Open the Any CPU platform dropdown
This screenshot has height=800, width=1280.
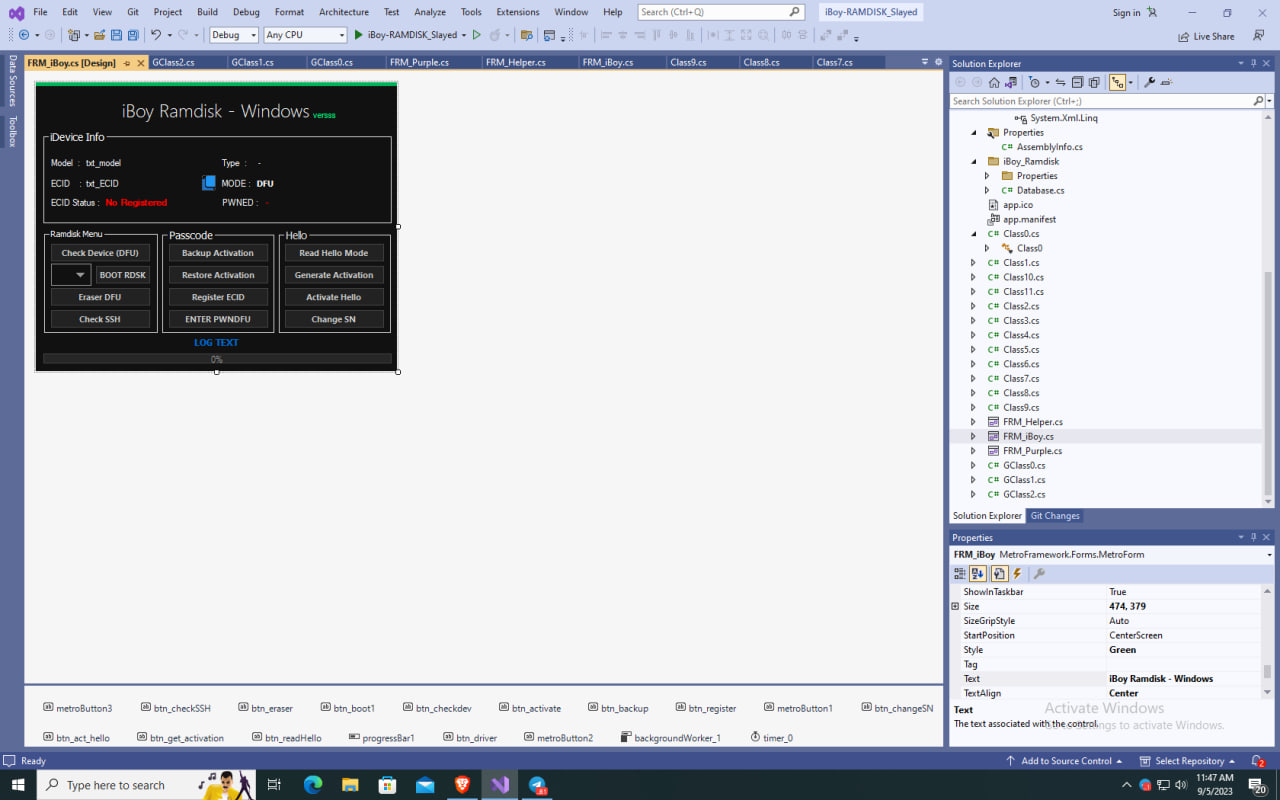pyautogui.click(x=305, y=35)
